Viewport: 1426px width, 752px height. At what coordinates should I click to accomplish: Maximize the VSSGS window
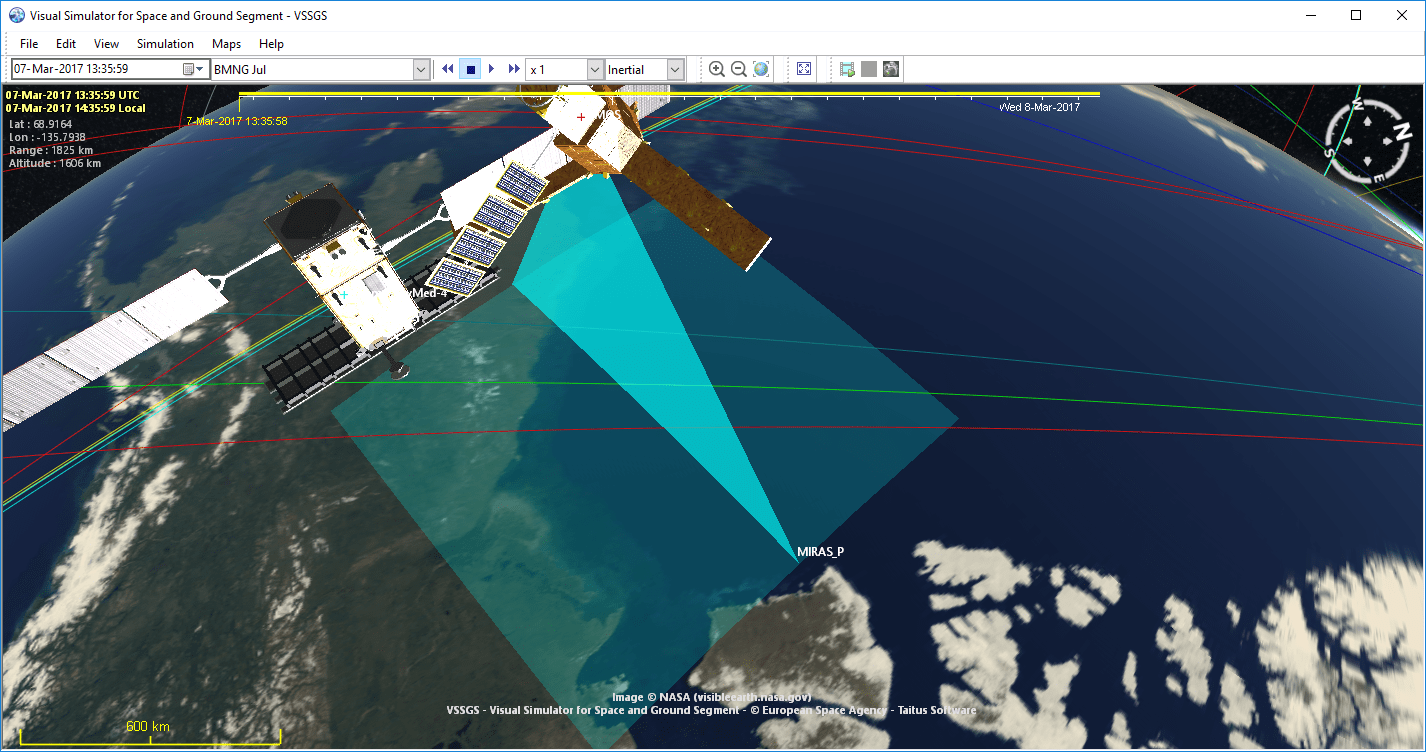coord(1356,15)
